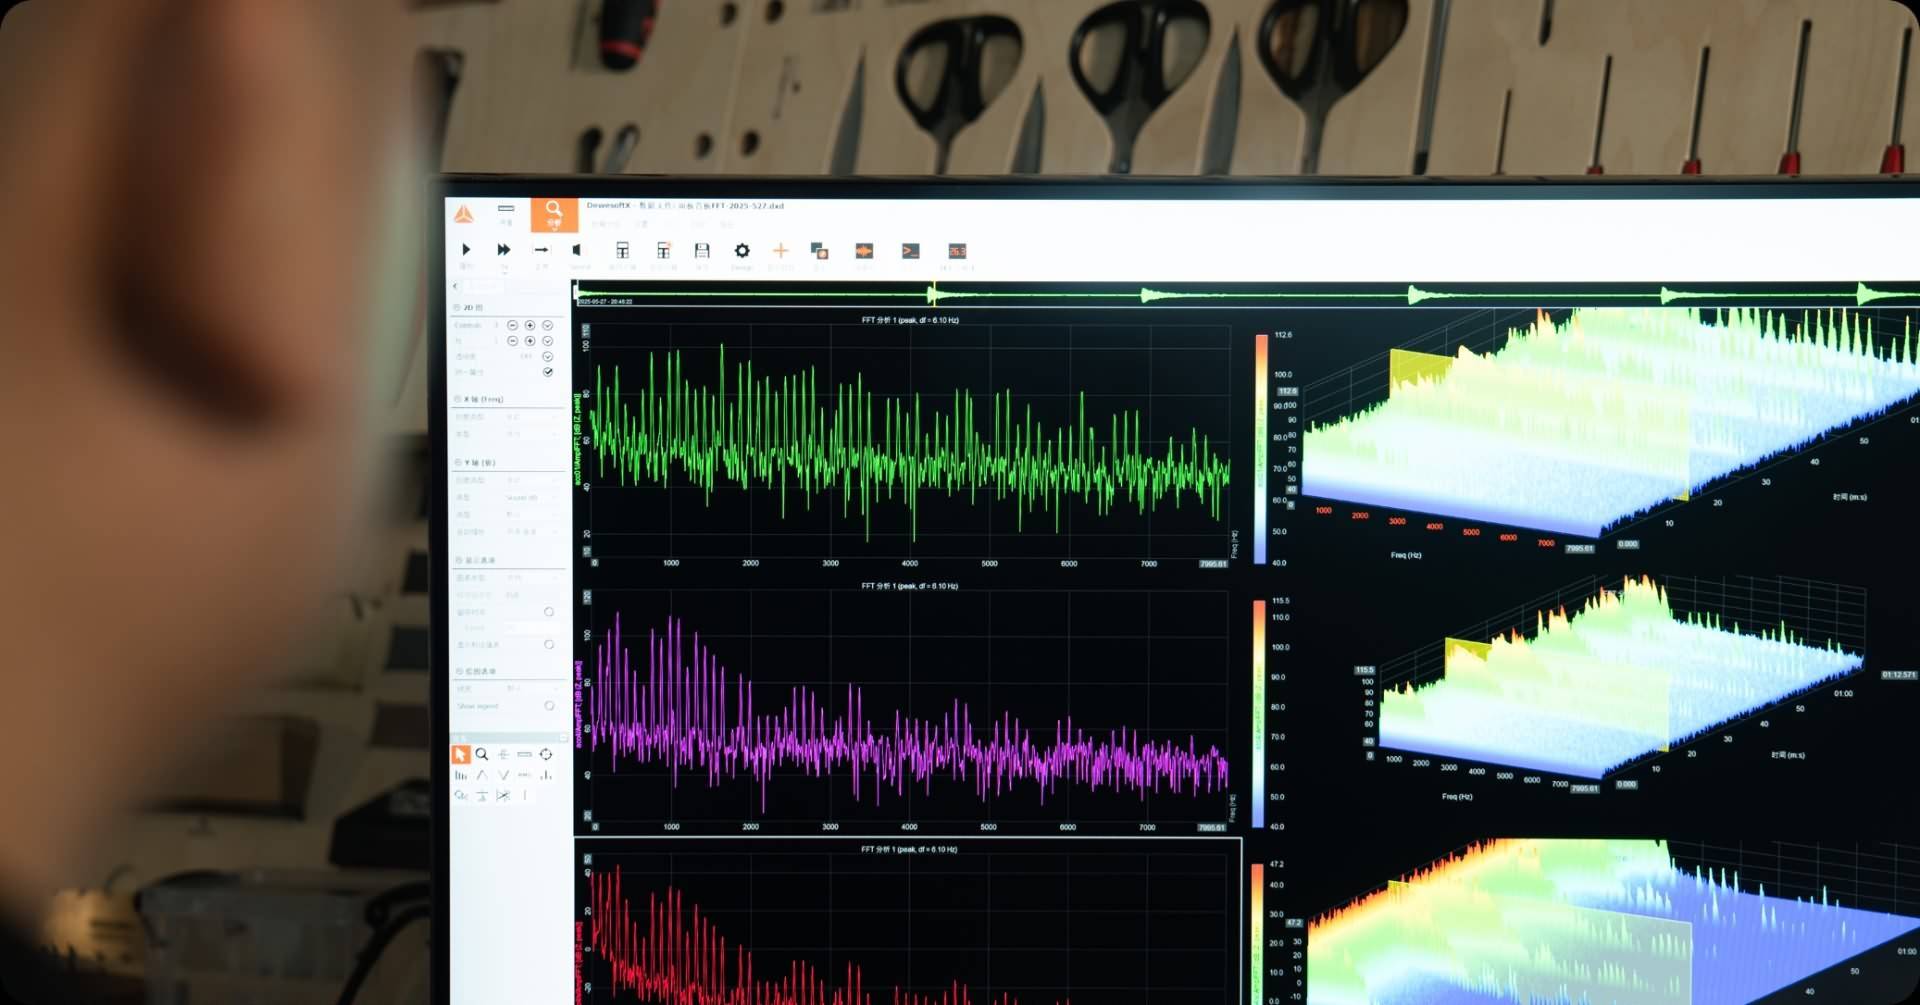Expand the Controls row dropdown chevron
The height and width of the screenshot is (1005, 1920).
(547, 326)
